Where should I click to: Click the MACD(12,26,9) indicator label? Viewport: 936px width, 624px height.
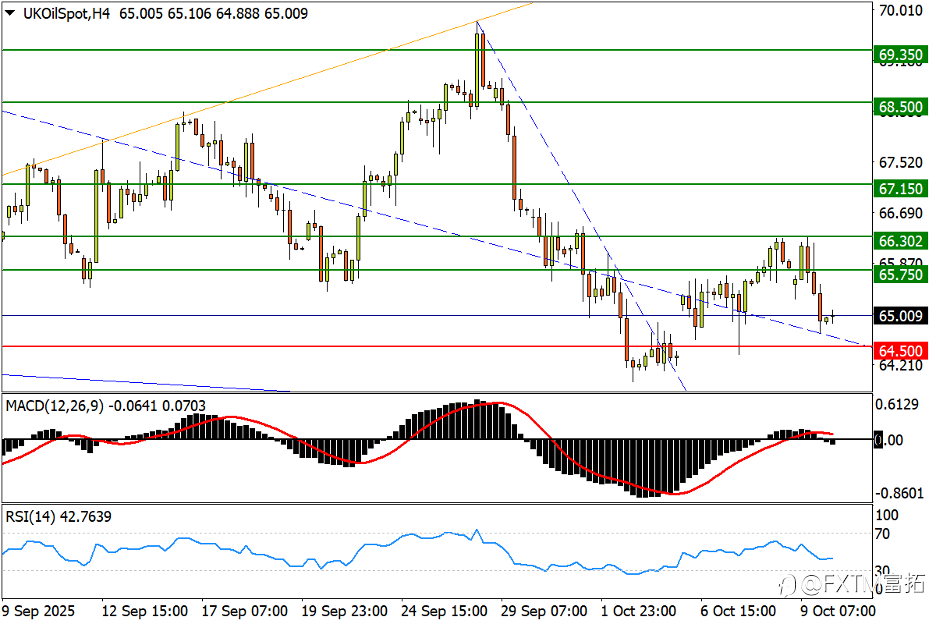55,406
